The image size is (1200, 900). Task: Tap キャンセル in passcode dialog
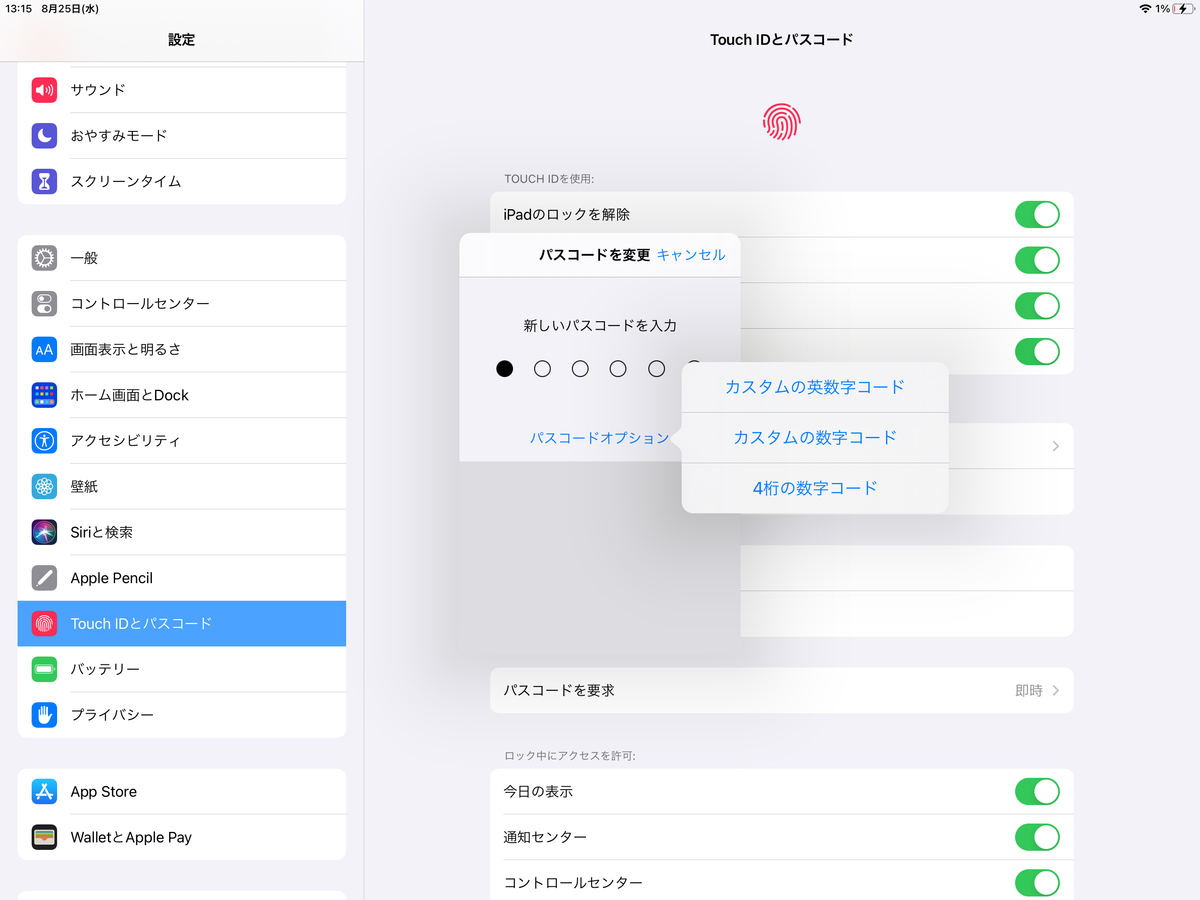pos(691,255)
